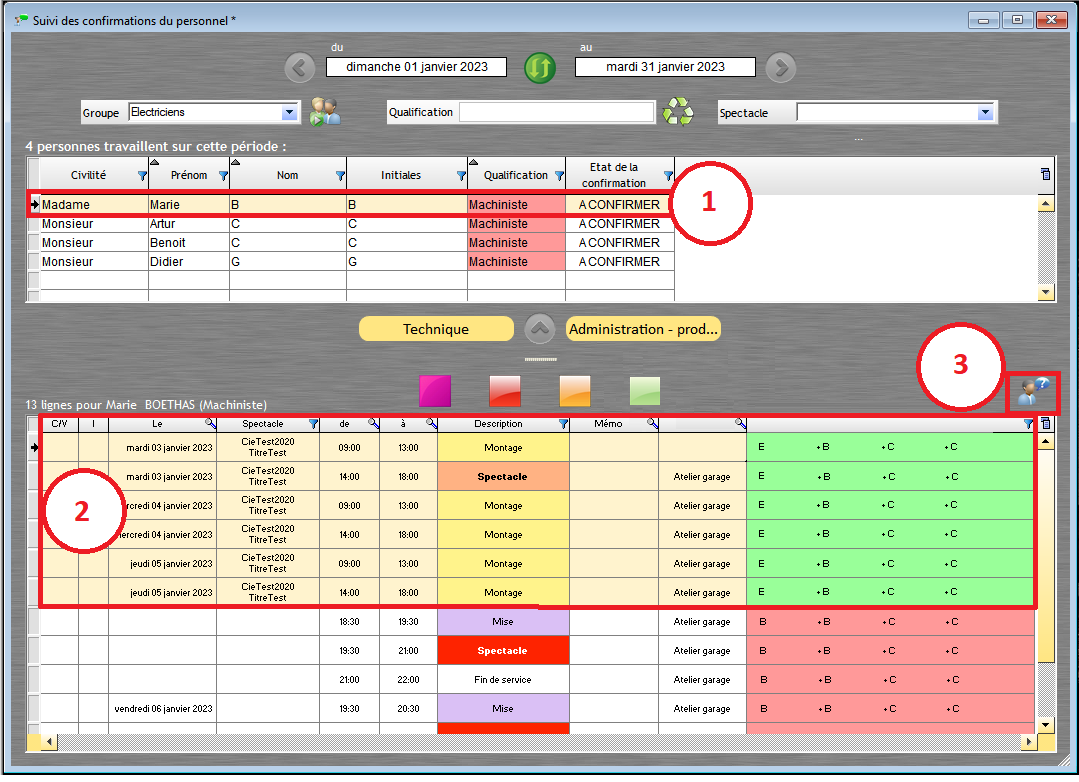Filter the Prénom column
Image resolution: width=1079 pixels, height=782 pixels.
click(x=223, y=176)
